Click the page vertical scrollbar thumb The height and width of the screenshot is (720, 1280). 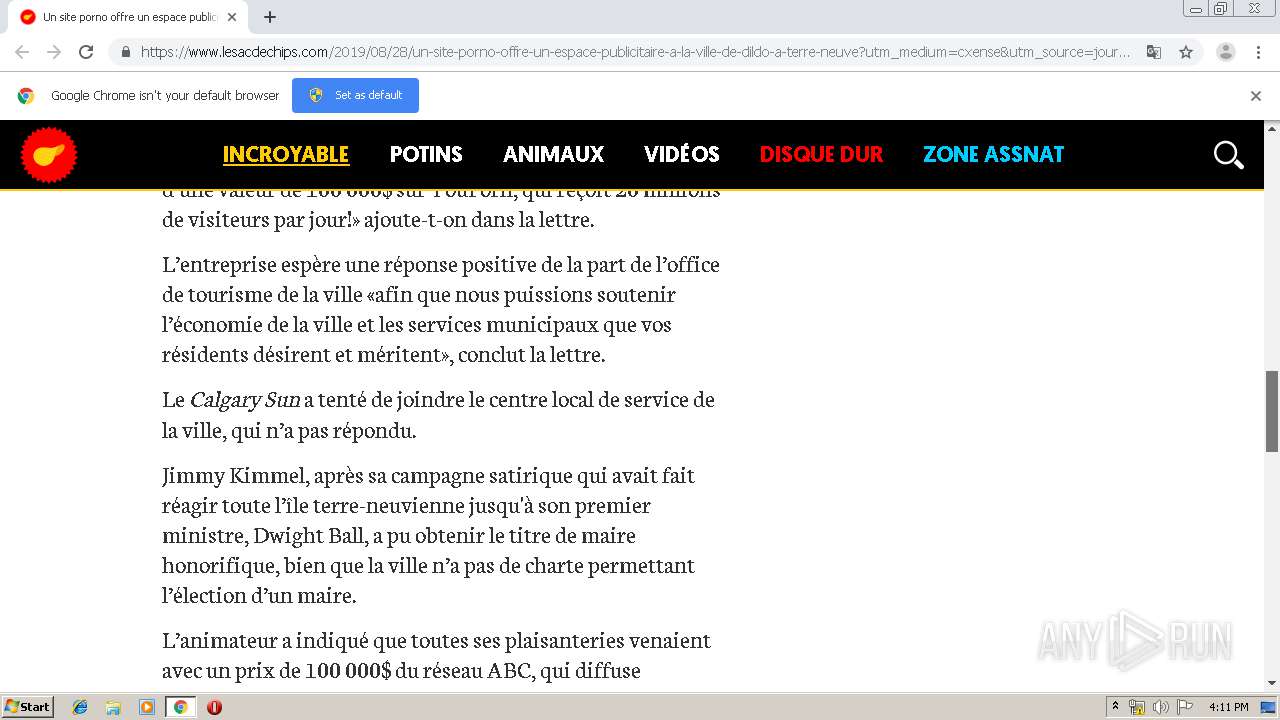click(1272, 410)
